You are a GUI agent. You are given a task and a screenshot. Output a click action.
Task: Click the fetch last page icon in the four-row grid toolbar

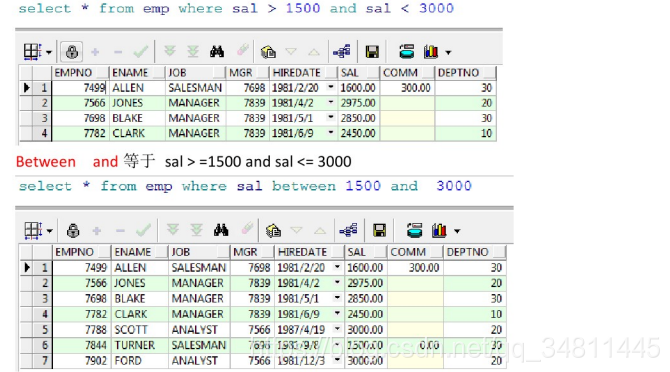193,52
